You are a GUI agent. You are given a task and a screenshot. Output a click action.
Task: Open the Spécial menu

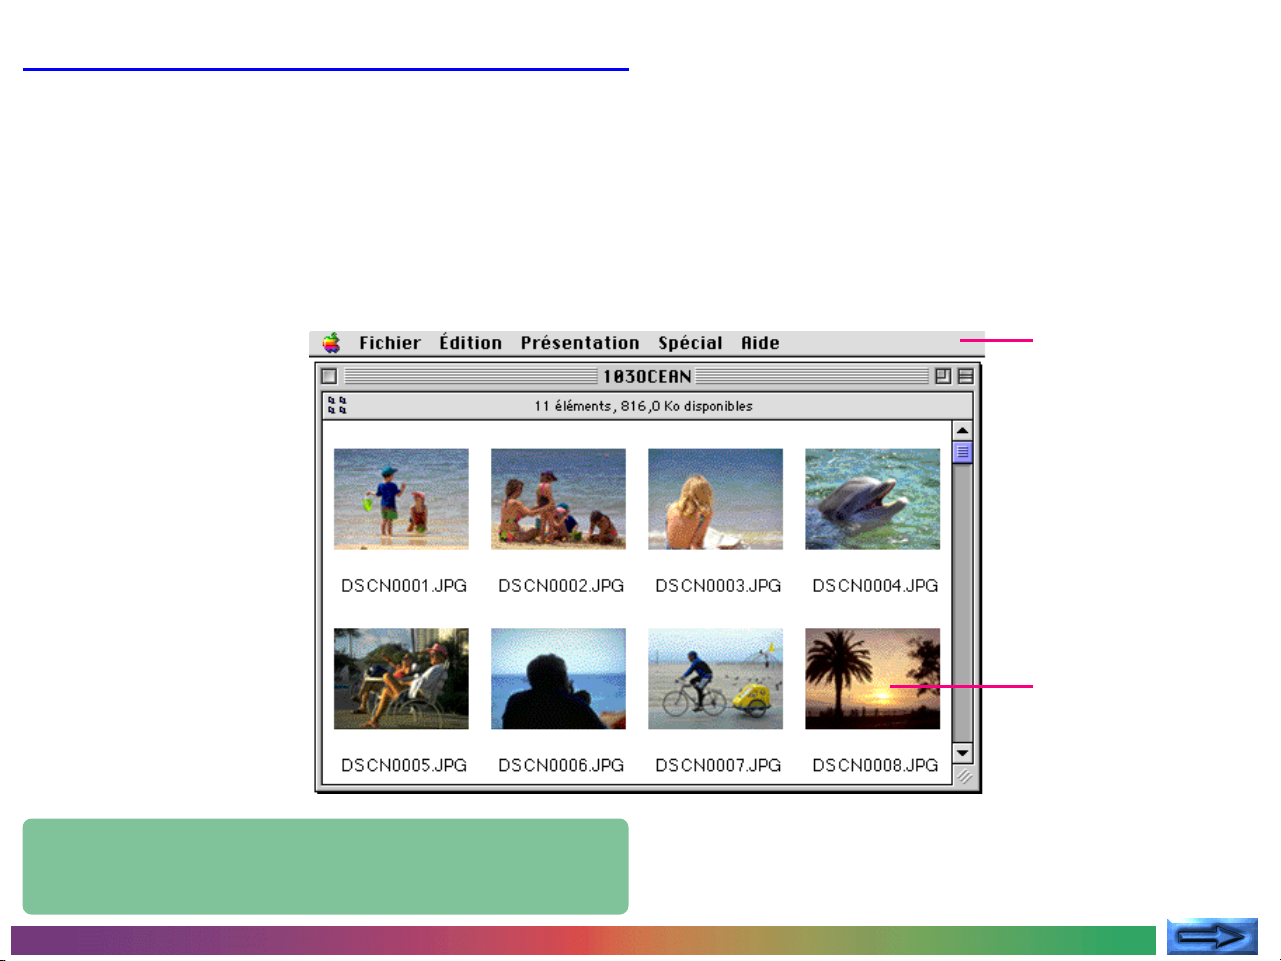tap(689, 343)
